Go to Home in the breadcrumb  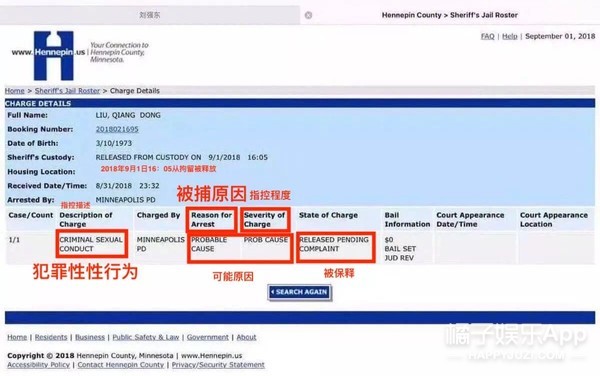click(x=15, y=91)
